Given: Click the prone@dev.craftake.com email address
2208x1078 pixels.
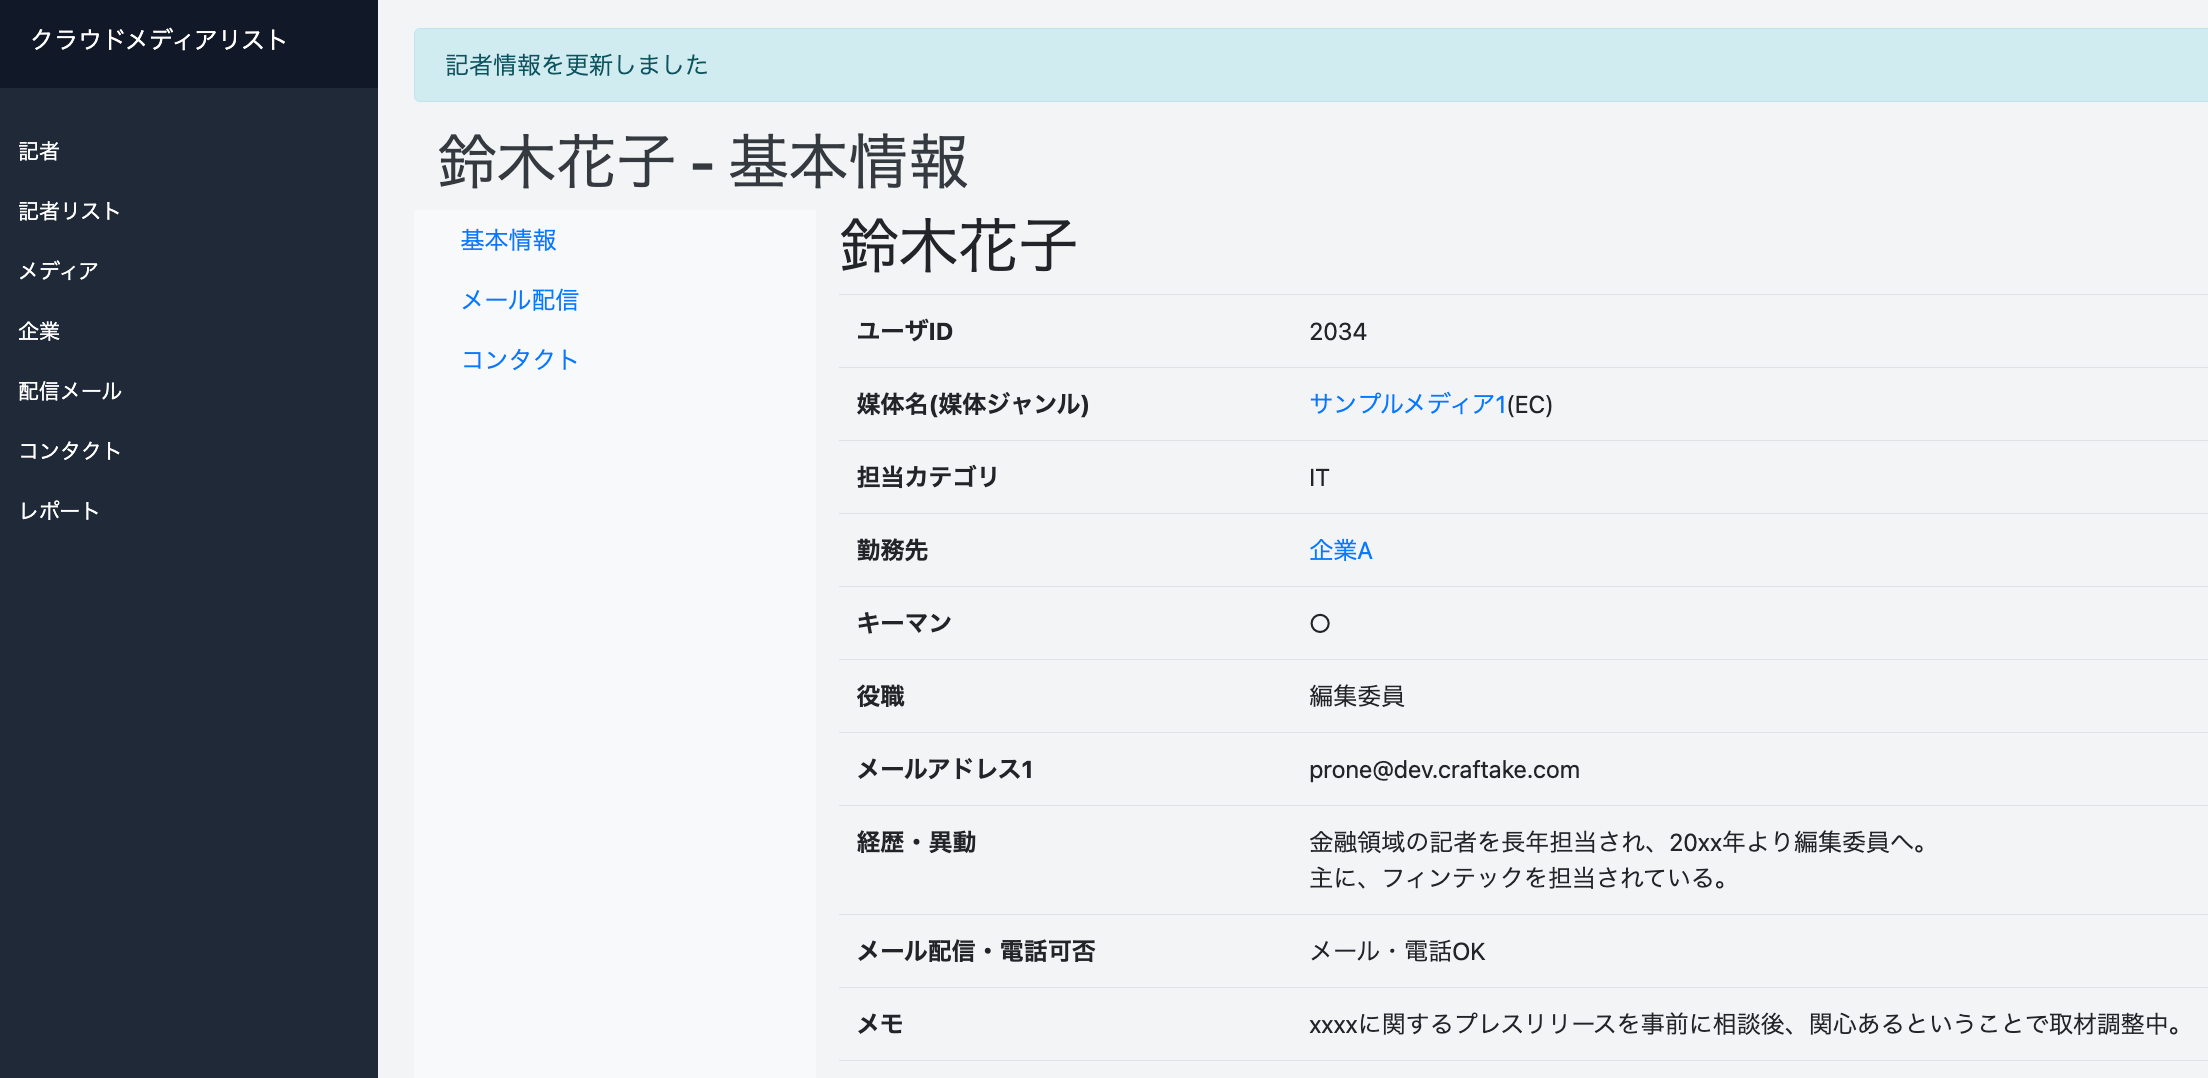Looking at the screenshot, I should (1444, 769).
